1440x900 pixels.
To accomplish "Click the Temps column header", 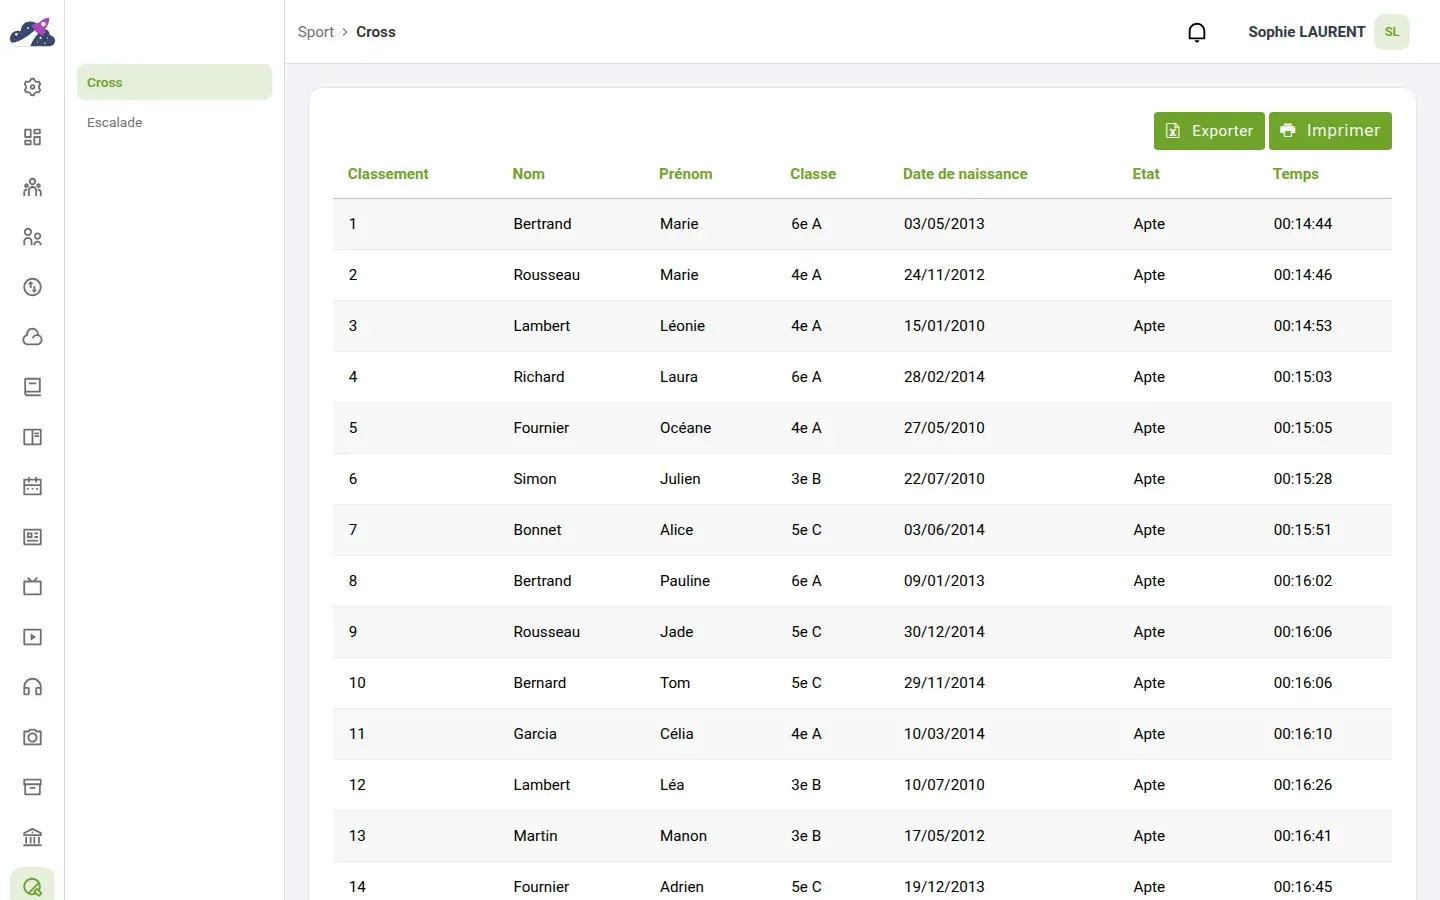I will coord(1296,174).
